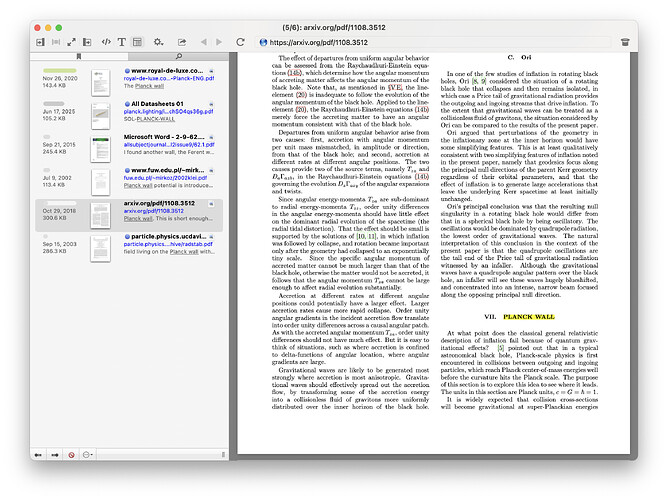Open the source code view icon

pos(105,43)
